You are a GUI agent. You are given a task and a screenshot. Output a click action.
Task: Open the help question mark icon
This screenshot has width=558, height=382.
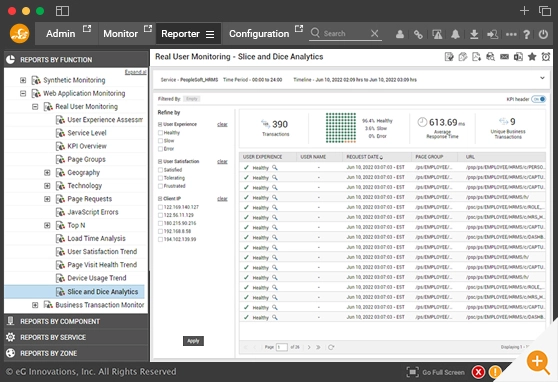(527, 34)
